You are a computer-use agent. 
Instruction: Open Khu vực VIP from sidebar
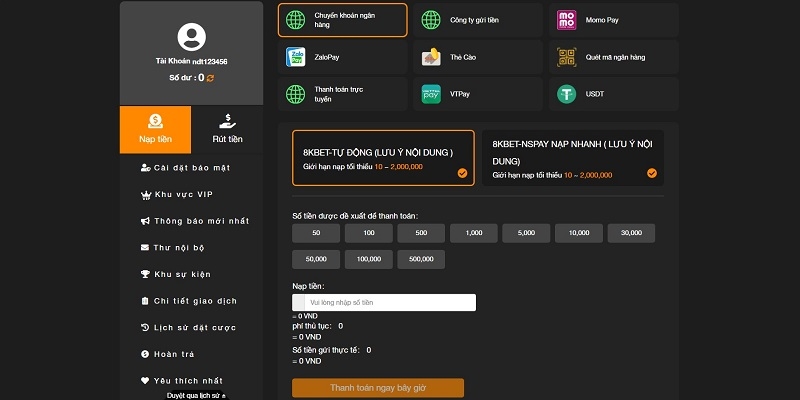183,194
